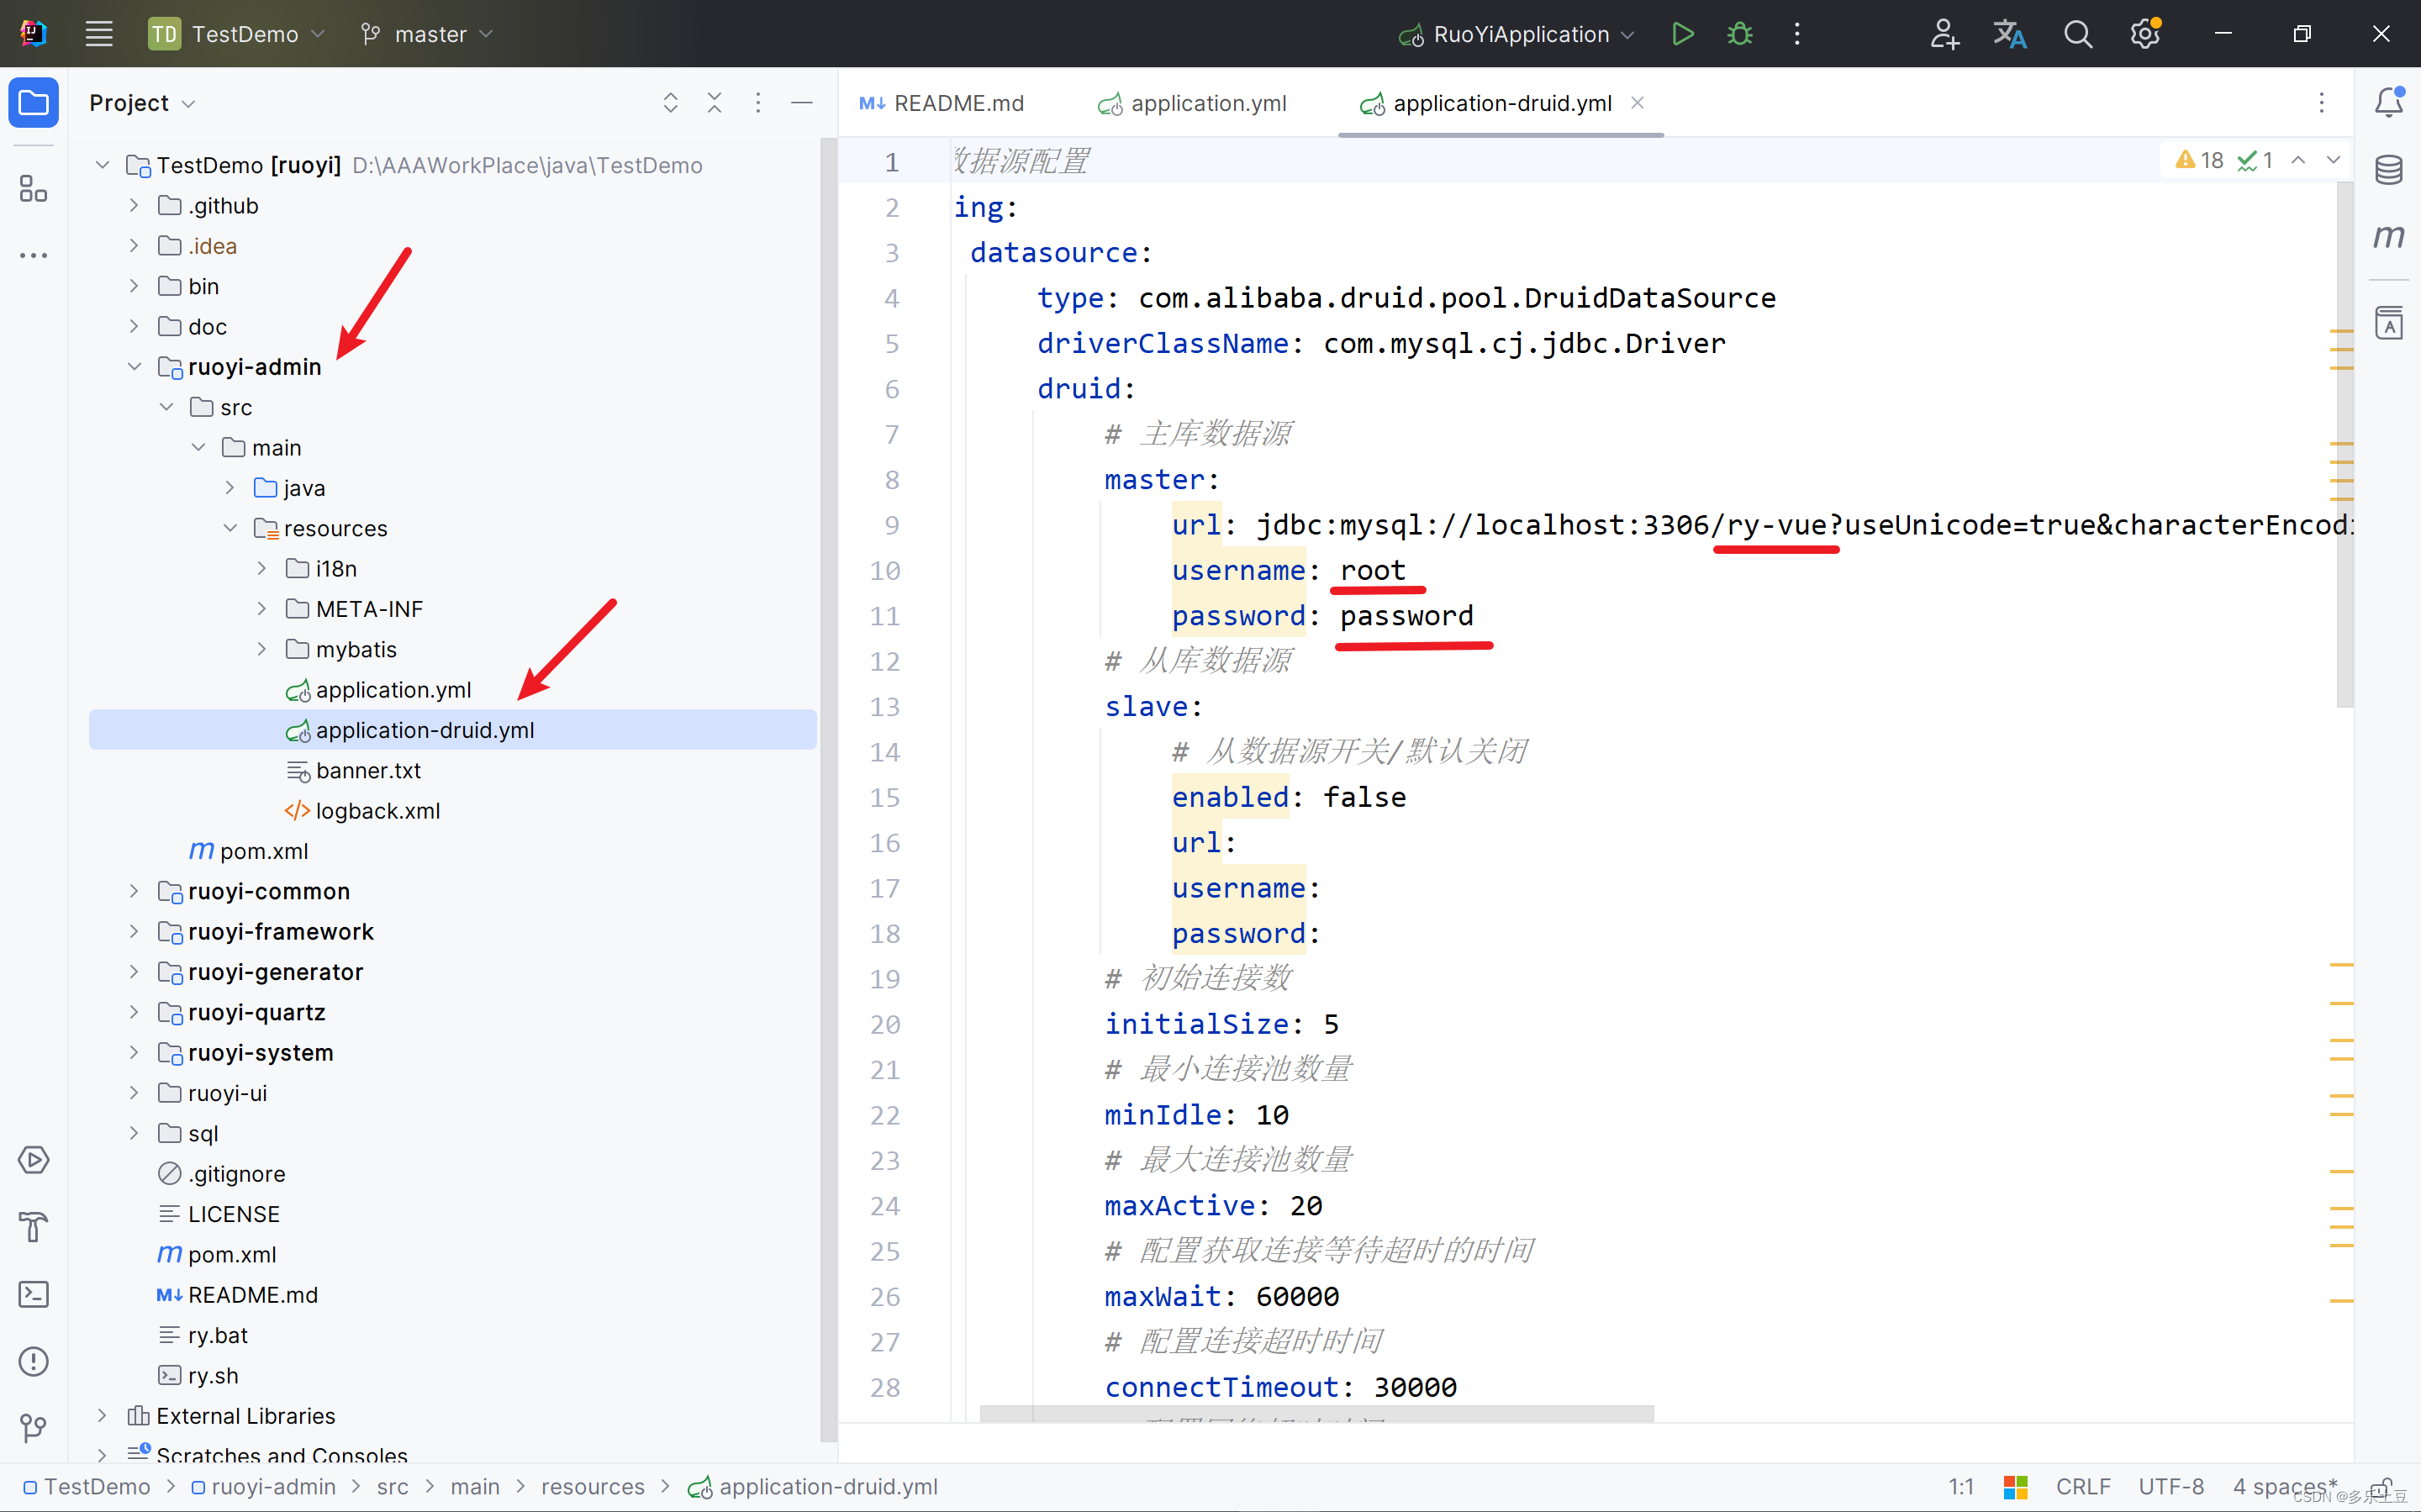This screenshot has height=1512, width=2421.
Task: Toggle the Project tool window button
Action: 33,102
